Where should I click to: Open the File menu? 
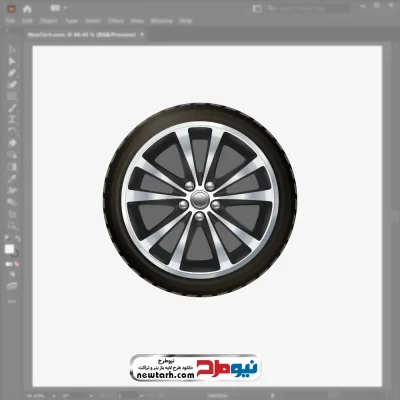tap(10, 21)
